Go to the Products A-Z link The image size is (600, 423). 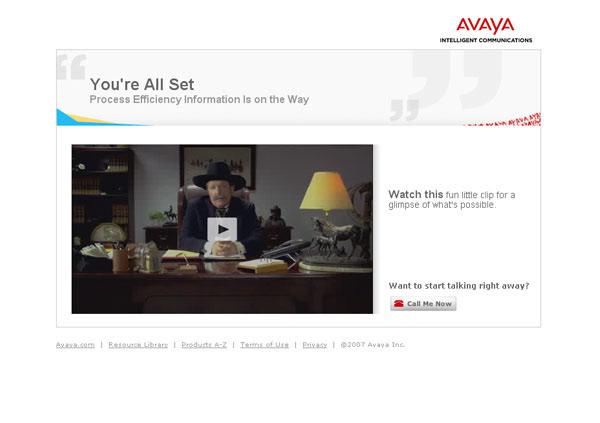coord(204,345)
